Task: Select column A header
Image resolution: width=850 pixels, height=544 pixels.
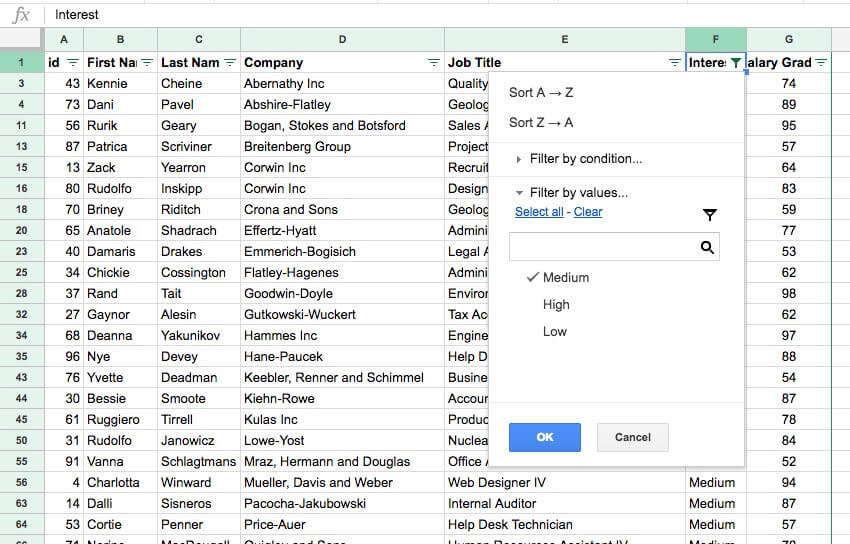Action: pos(64,40)
